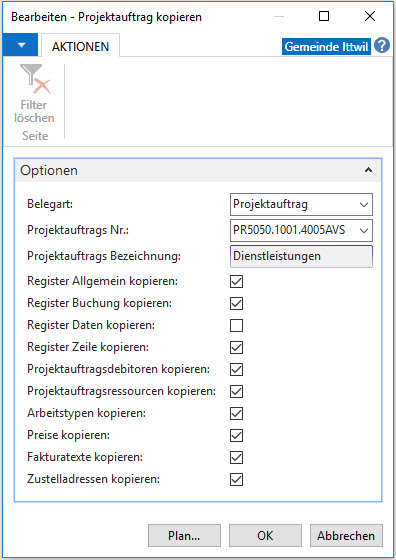Open the blue application menu arrow

pos(20,45)
